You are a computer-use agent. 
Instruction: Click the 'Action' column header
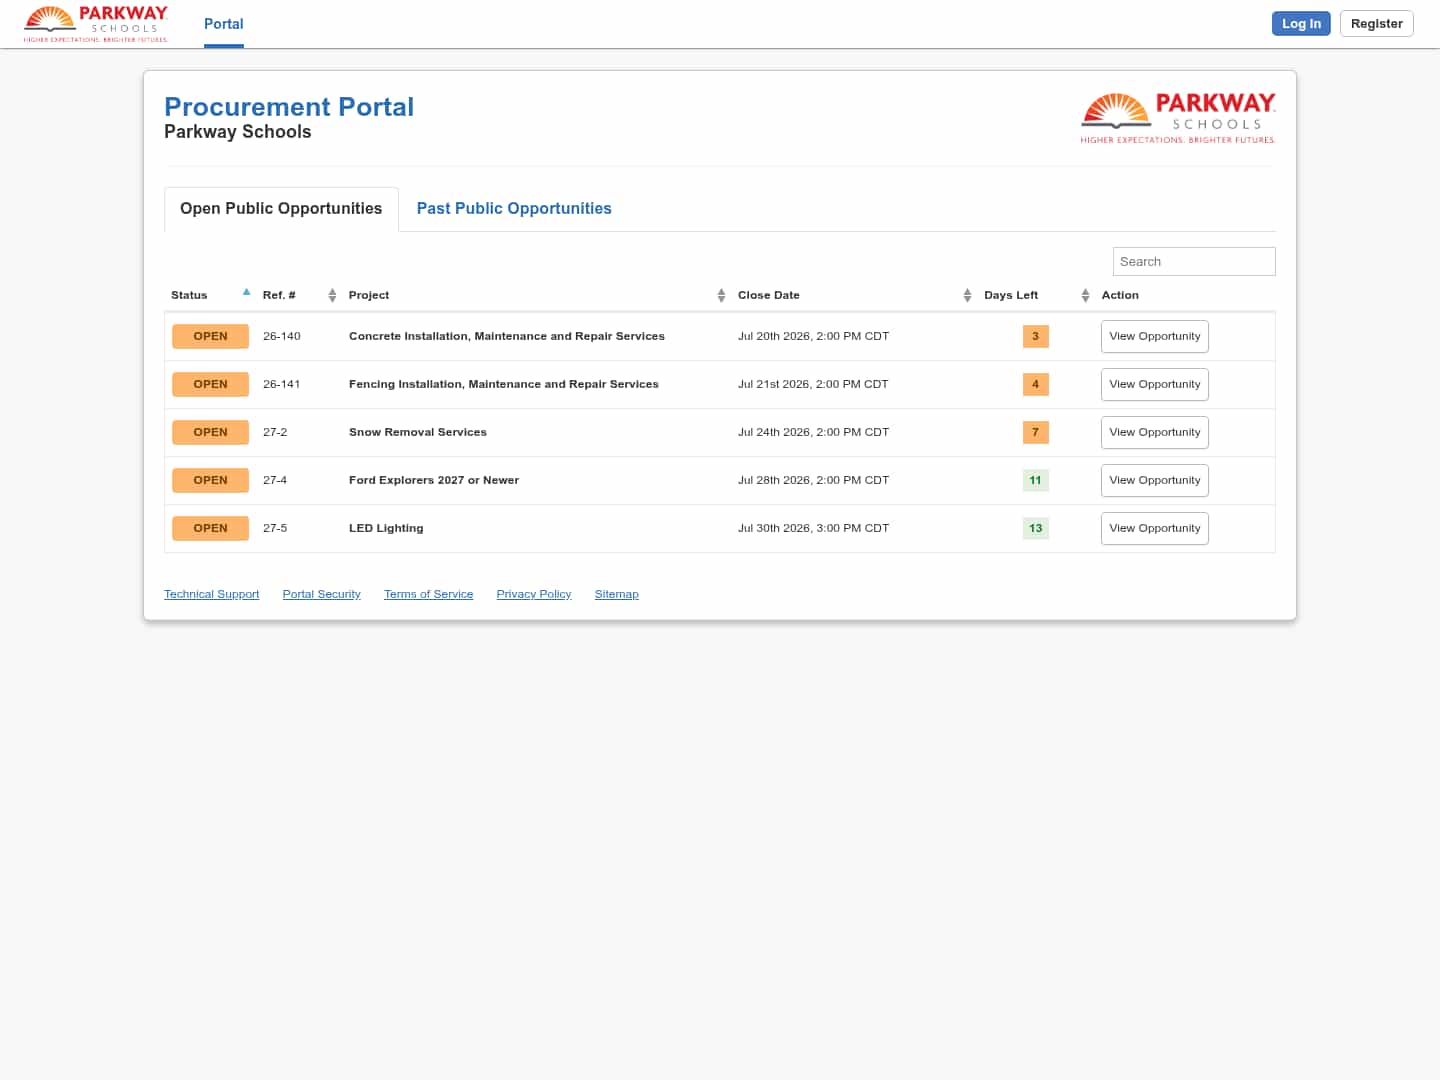tap(1120, 295)
